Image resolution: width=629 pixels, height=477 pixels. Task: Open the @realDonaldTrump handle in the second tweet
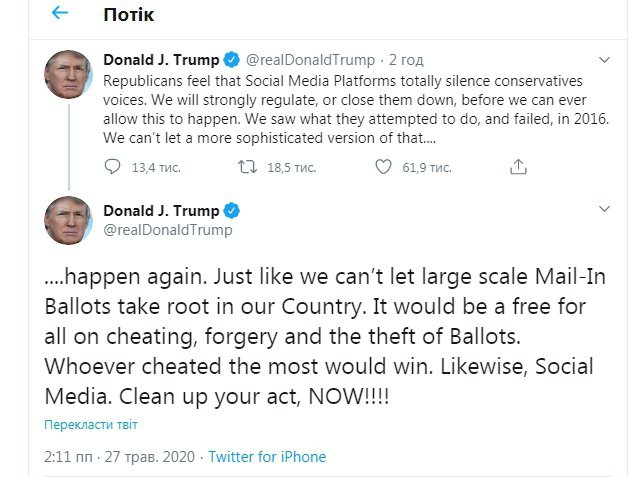(x=167, y=230)
